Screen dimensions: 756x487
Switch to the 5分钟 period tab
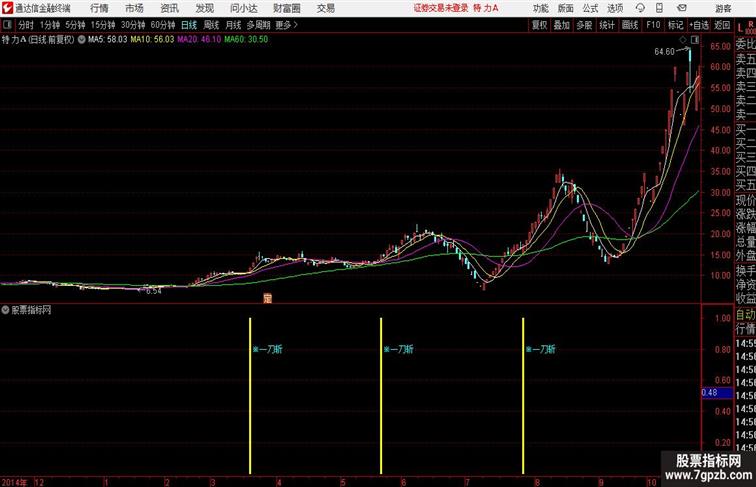click(75, 25)
